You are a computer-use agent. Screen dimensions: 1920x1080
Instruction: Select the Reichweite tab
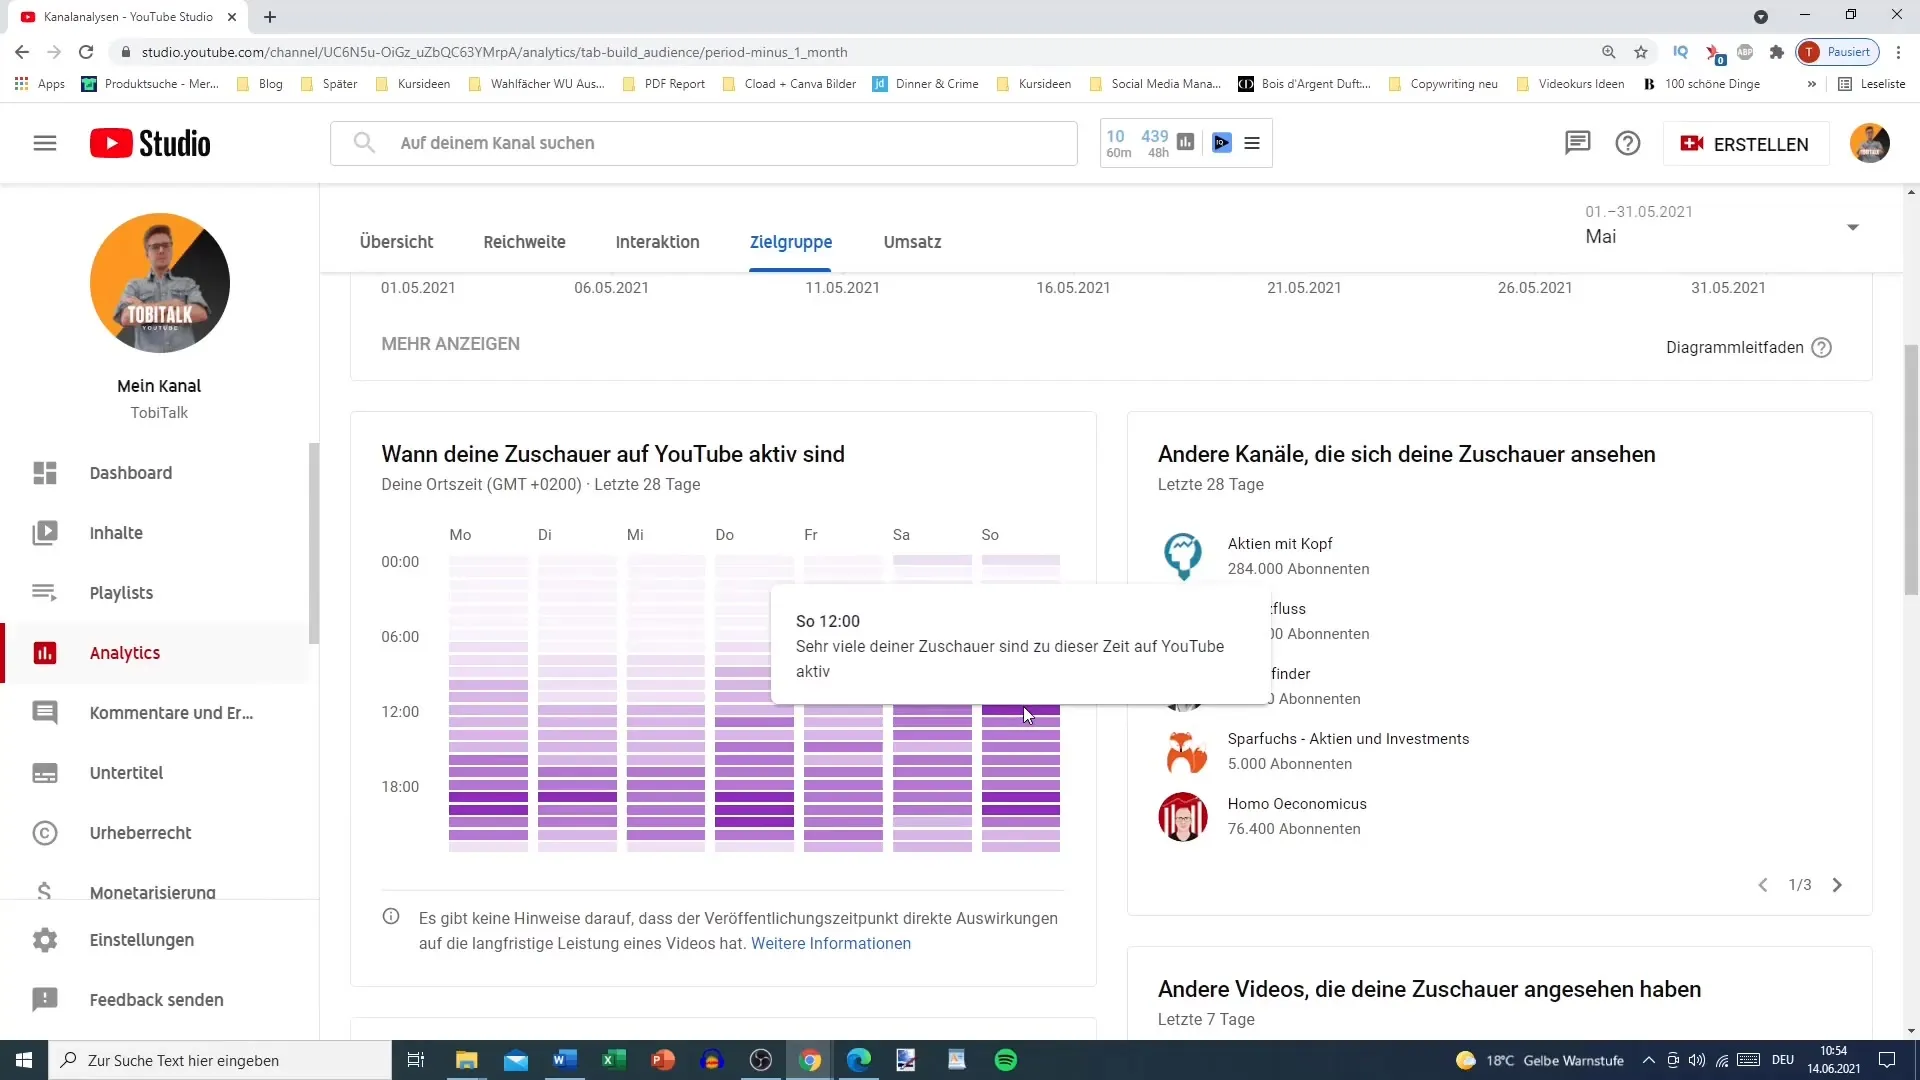(524, 241)
